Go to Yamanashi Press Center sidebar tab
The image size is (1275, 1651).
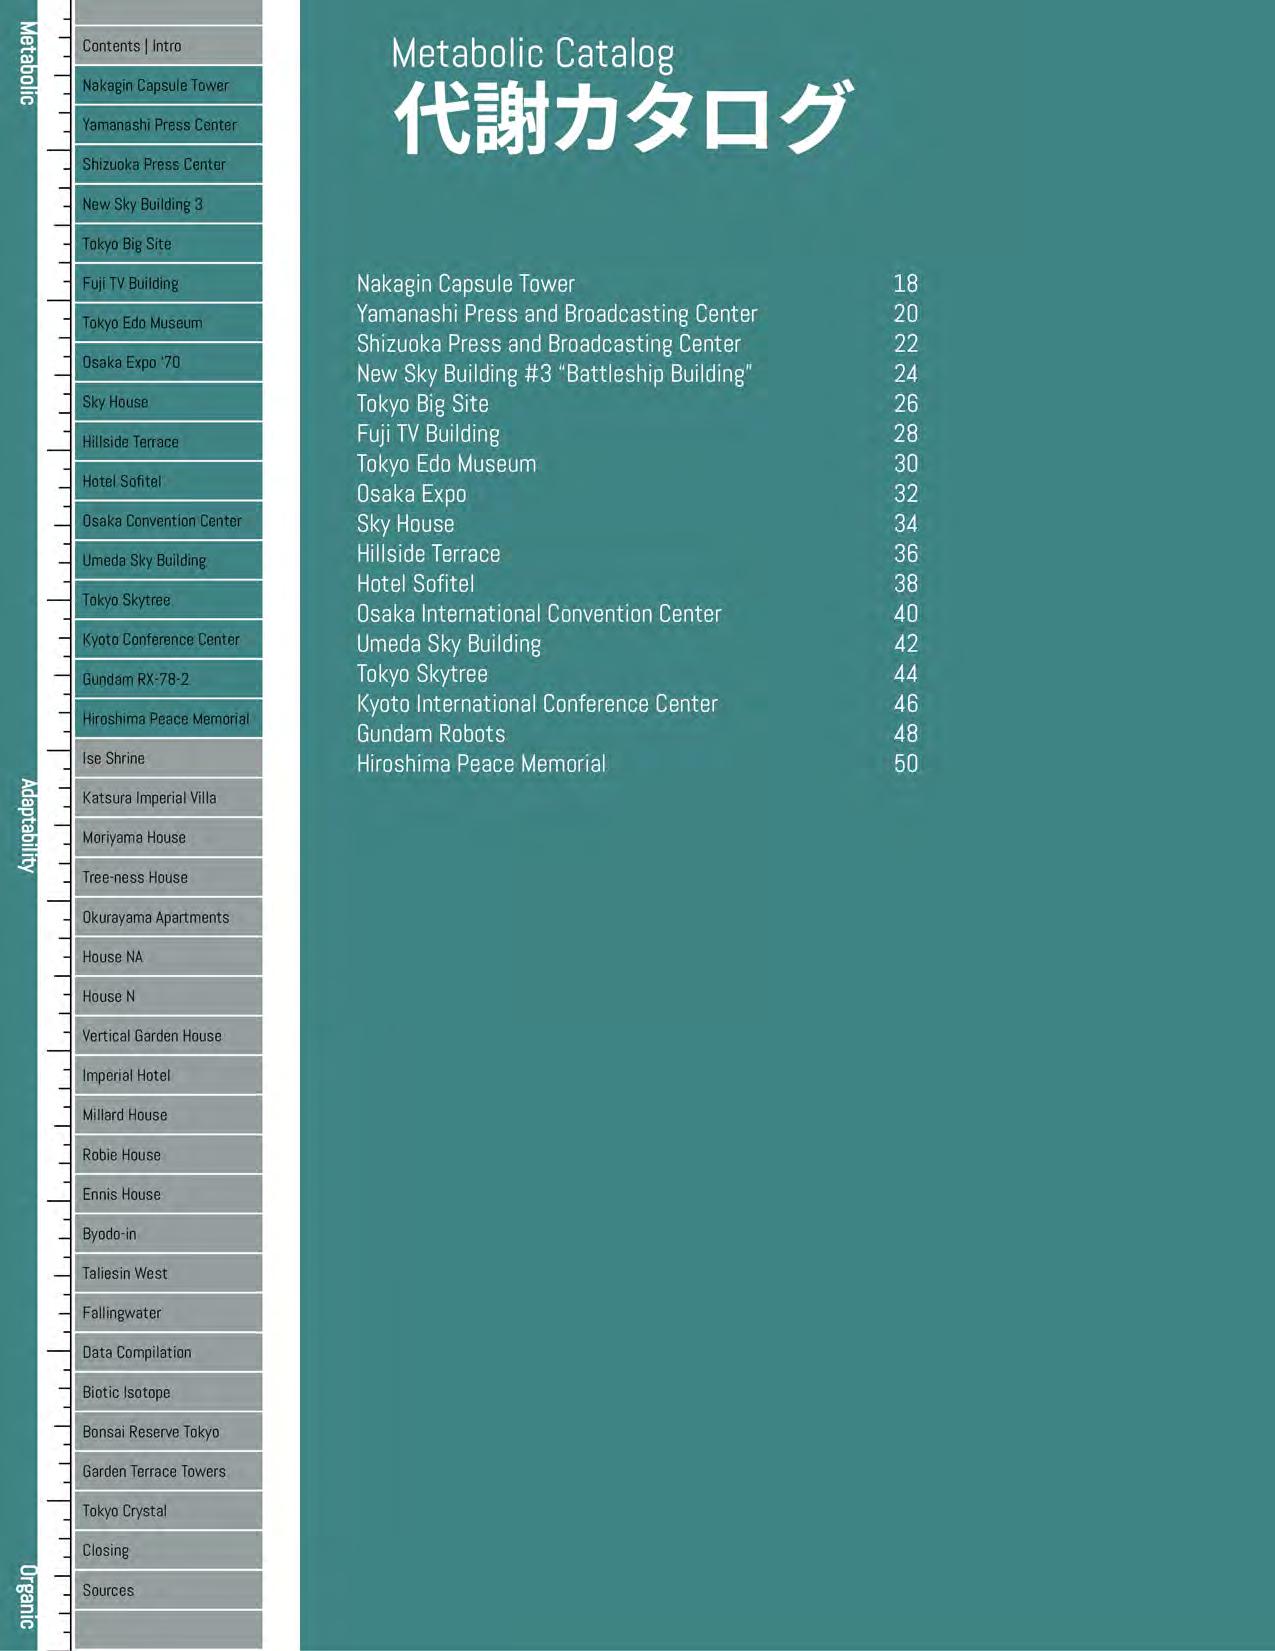coord(168,125)
